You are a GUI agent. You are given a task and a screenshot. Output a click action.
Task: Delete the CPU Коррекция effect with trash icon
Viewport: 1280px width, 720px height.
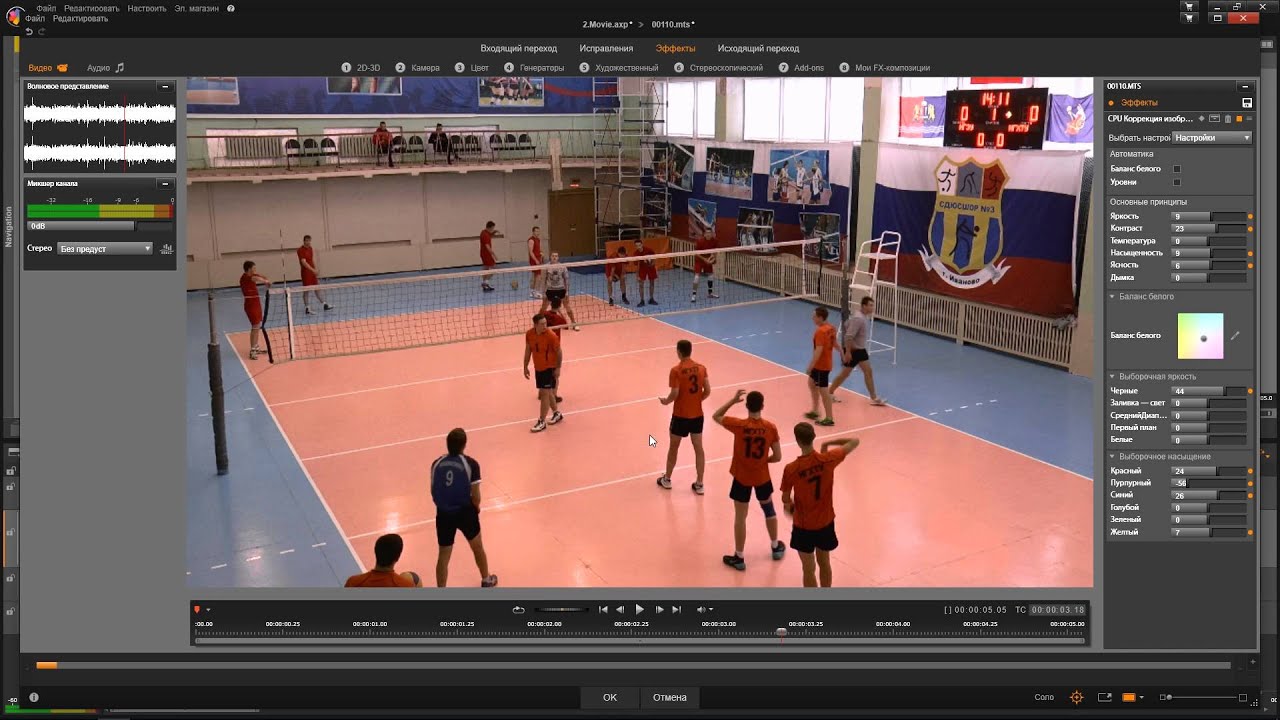tap(1227, 119)
